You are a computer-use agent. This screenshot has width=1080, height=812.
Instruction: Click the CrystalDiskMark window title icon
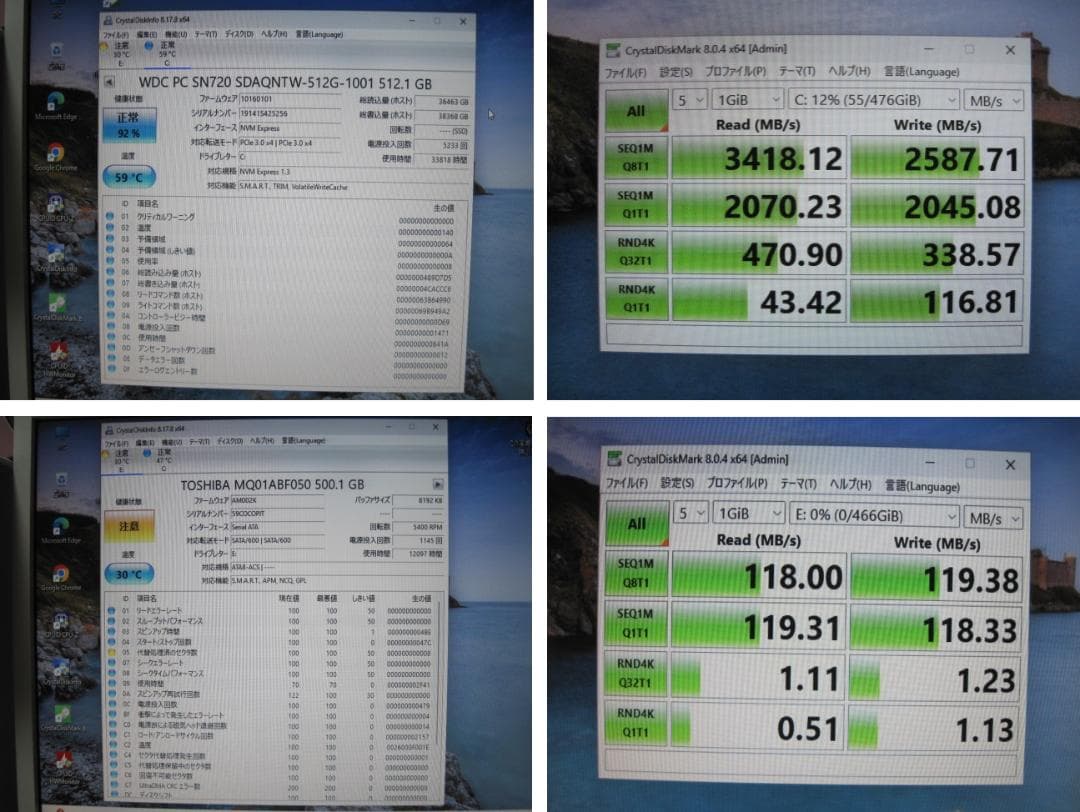(x=614, y=49)
